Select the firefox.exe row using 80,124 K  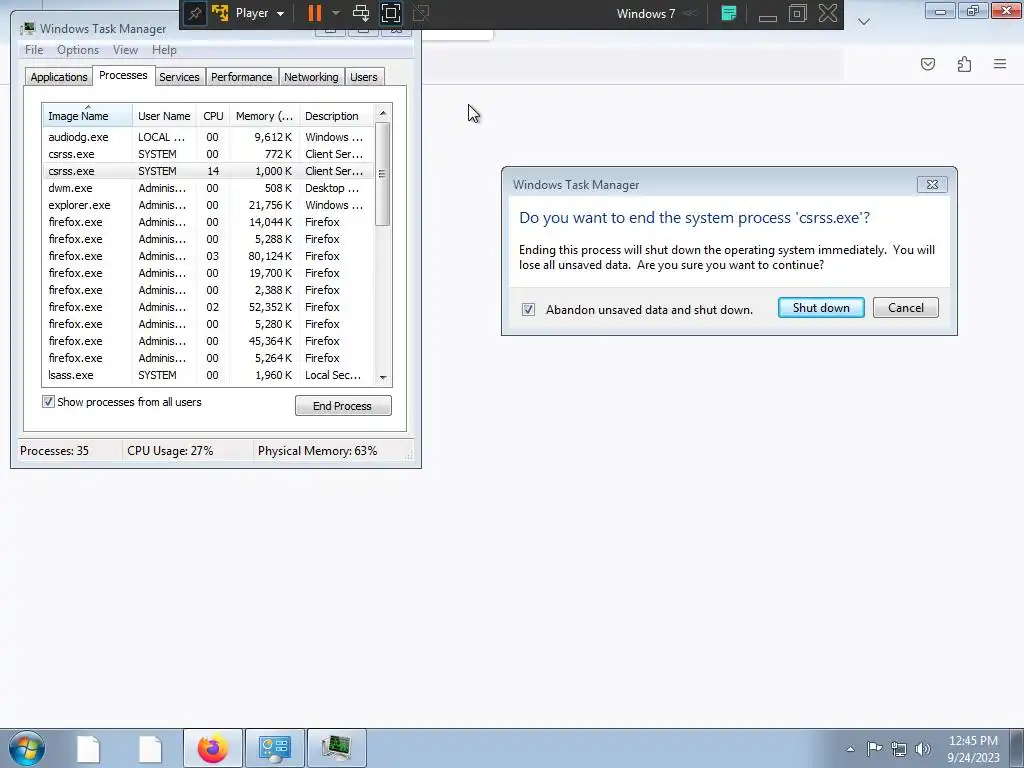coord(208,256)
